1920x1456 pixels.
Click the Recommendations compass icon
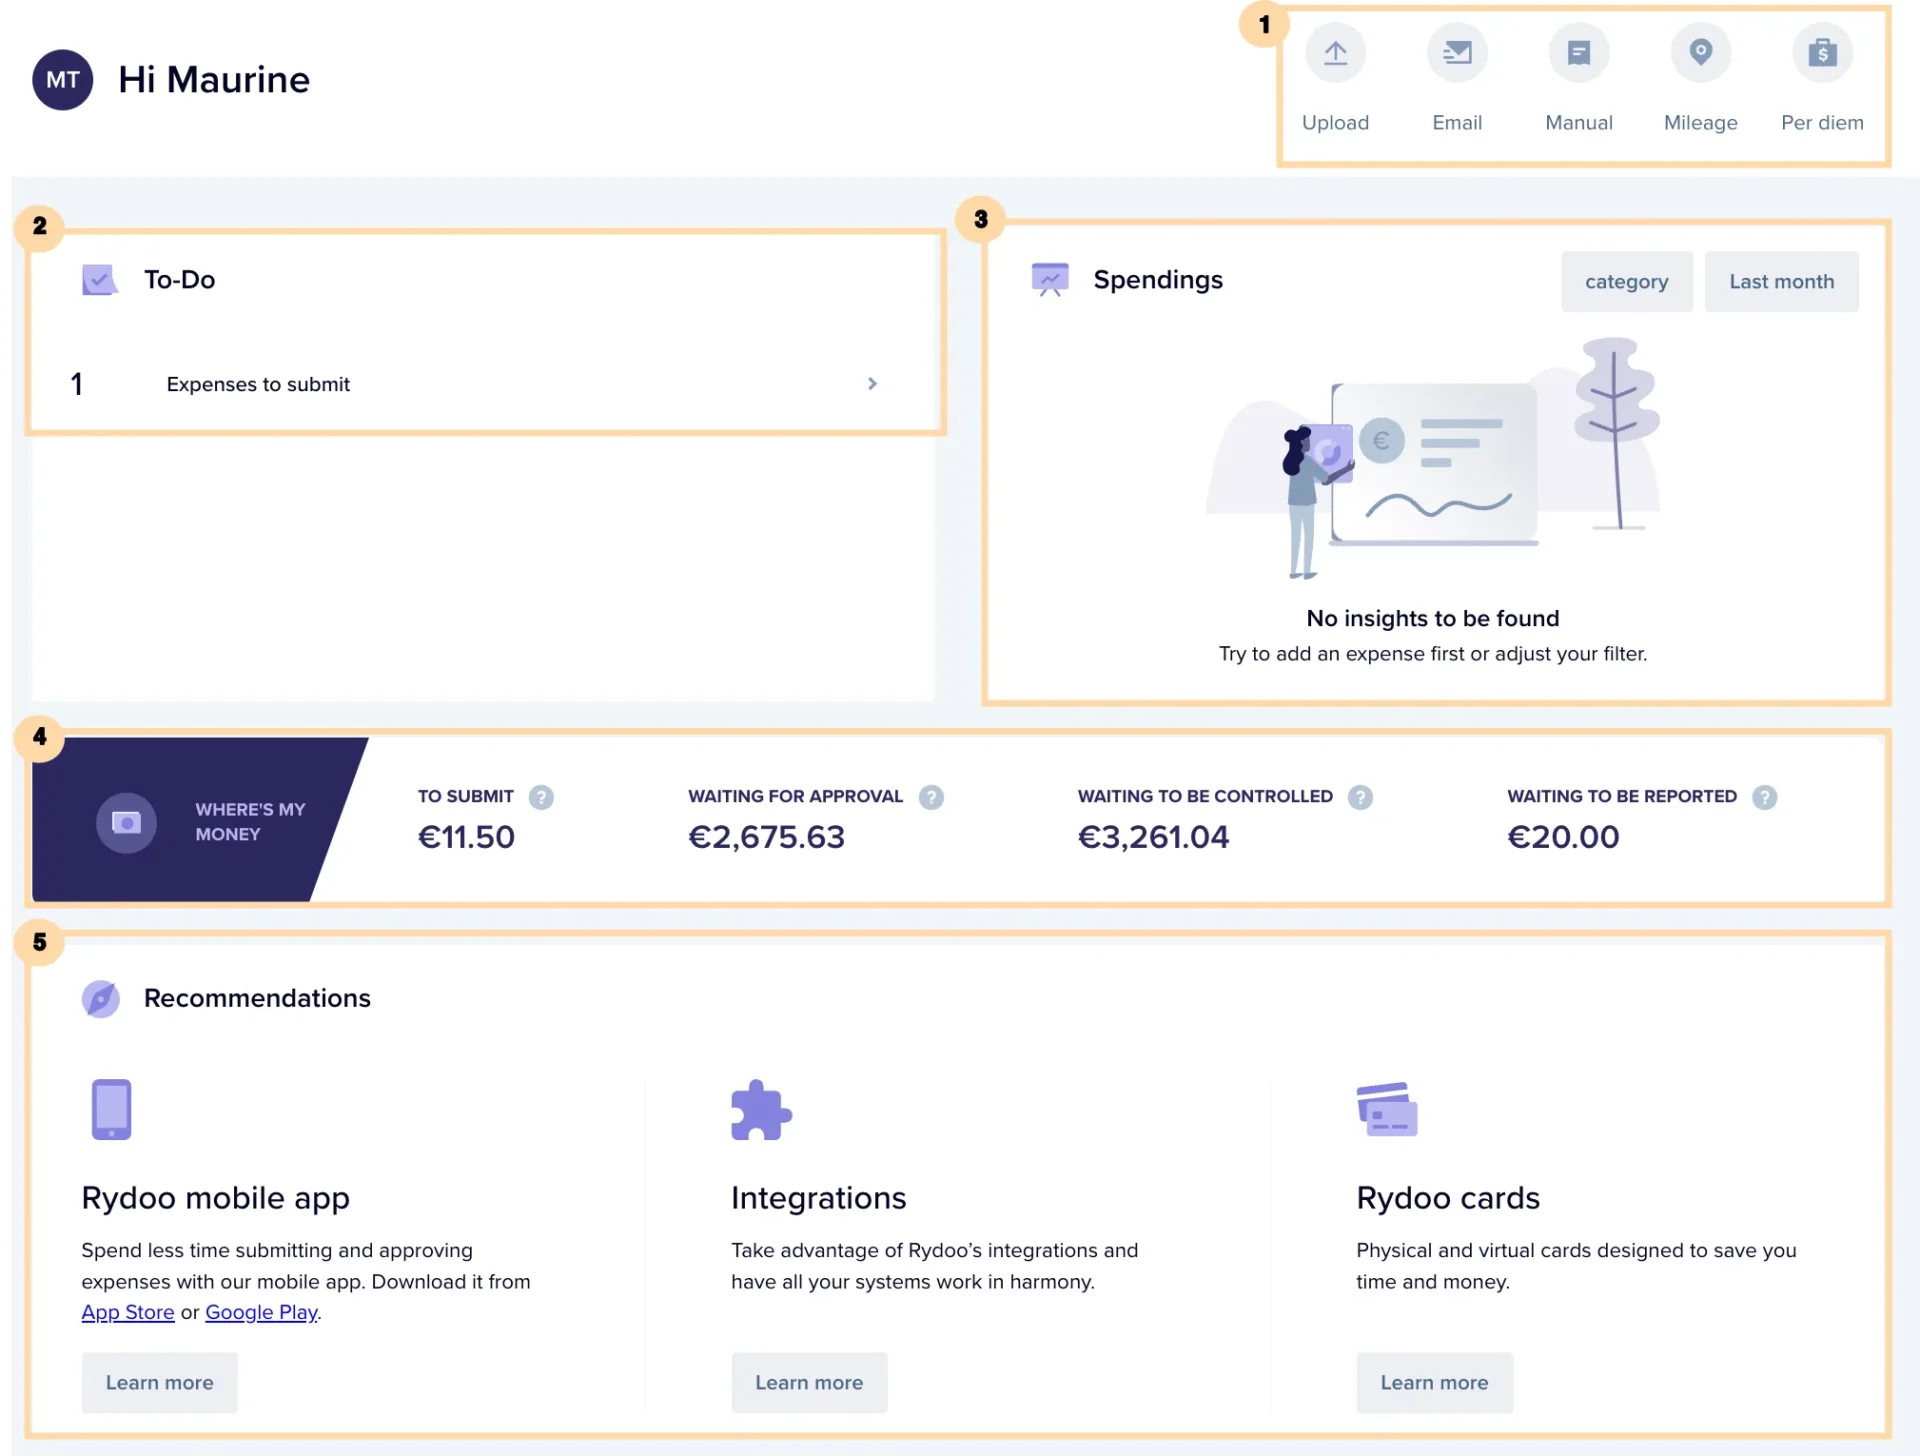click(100, 998)
